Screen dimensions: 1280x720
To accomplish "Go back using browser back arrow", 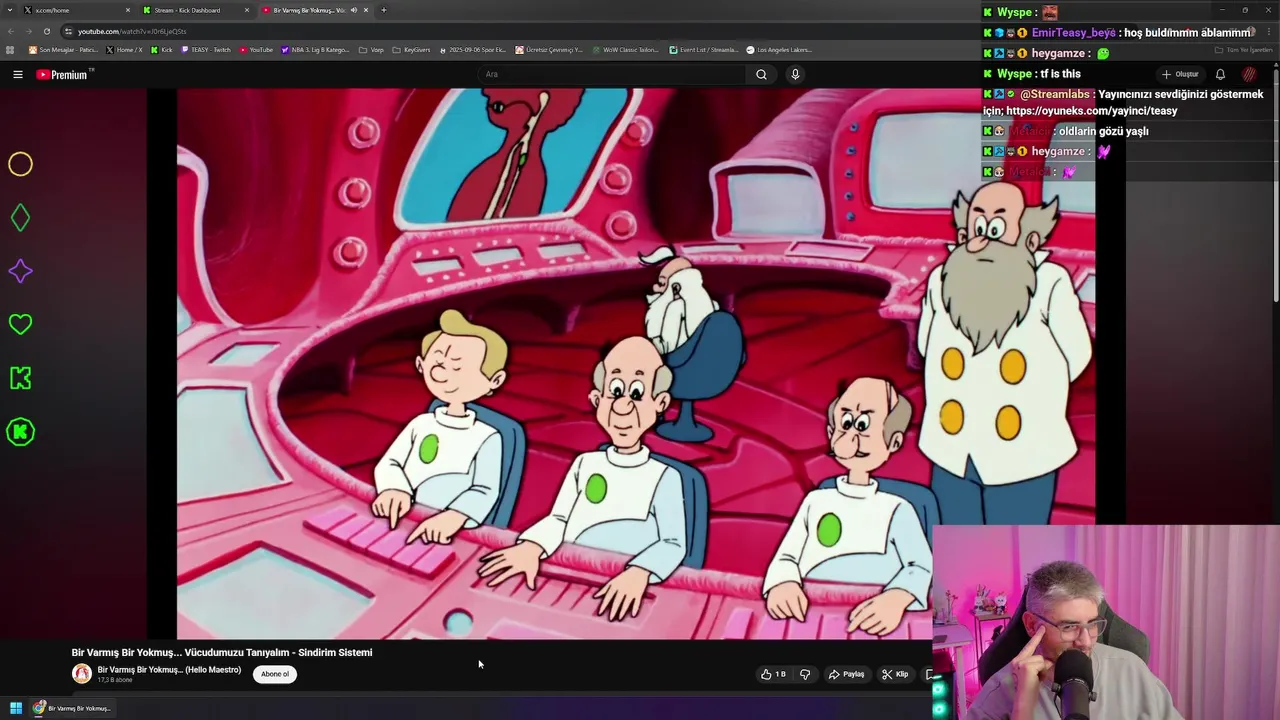I will [10, 31].
